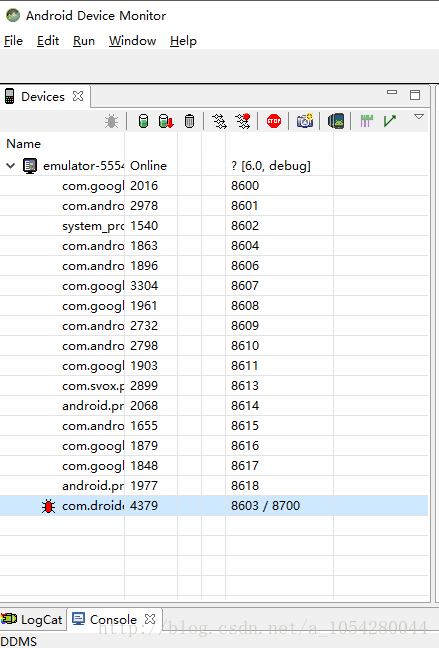
Task: Click port number 8618
Action: 245,486
